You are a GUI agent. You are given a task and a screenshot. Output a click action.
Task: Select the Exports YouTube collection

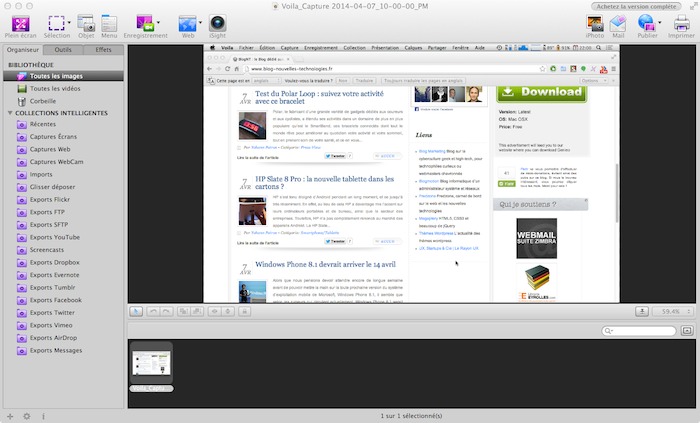[x=63, y=237]
